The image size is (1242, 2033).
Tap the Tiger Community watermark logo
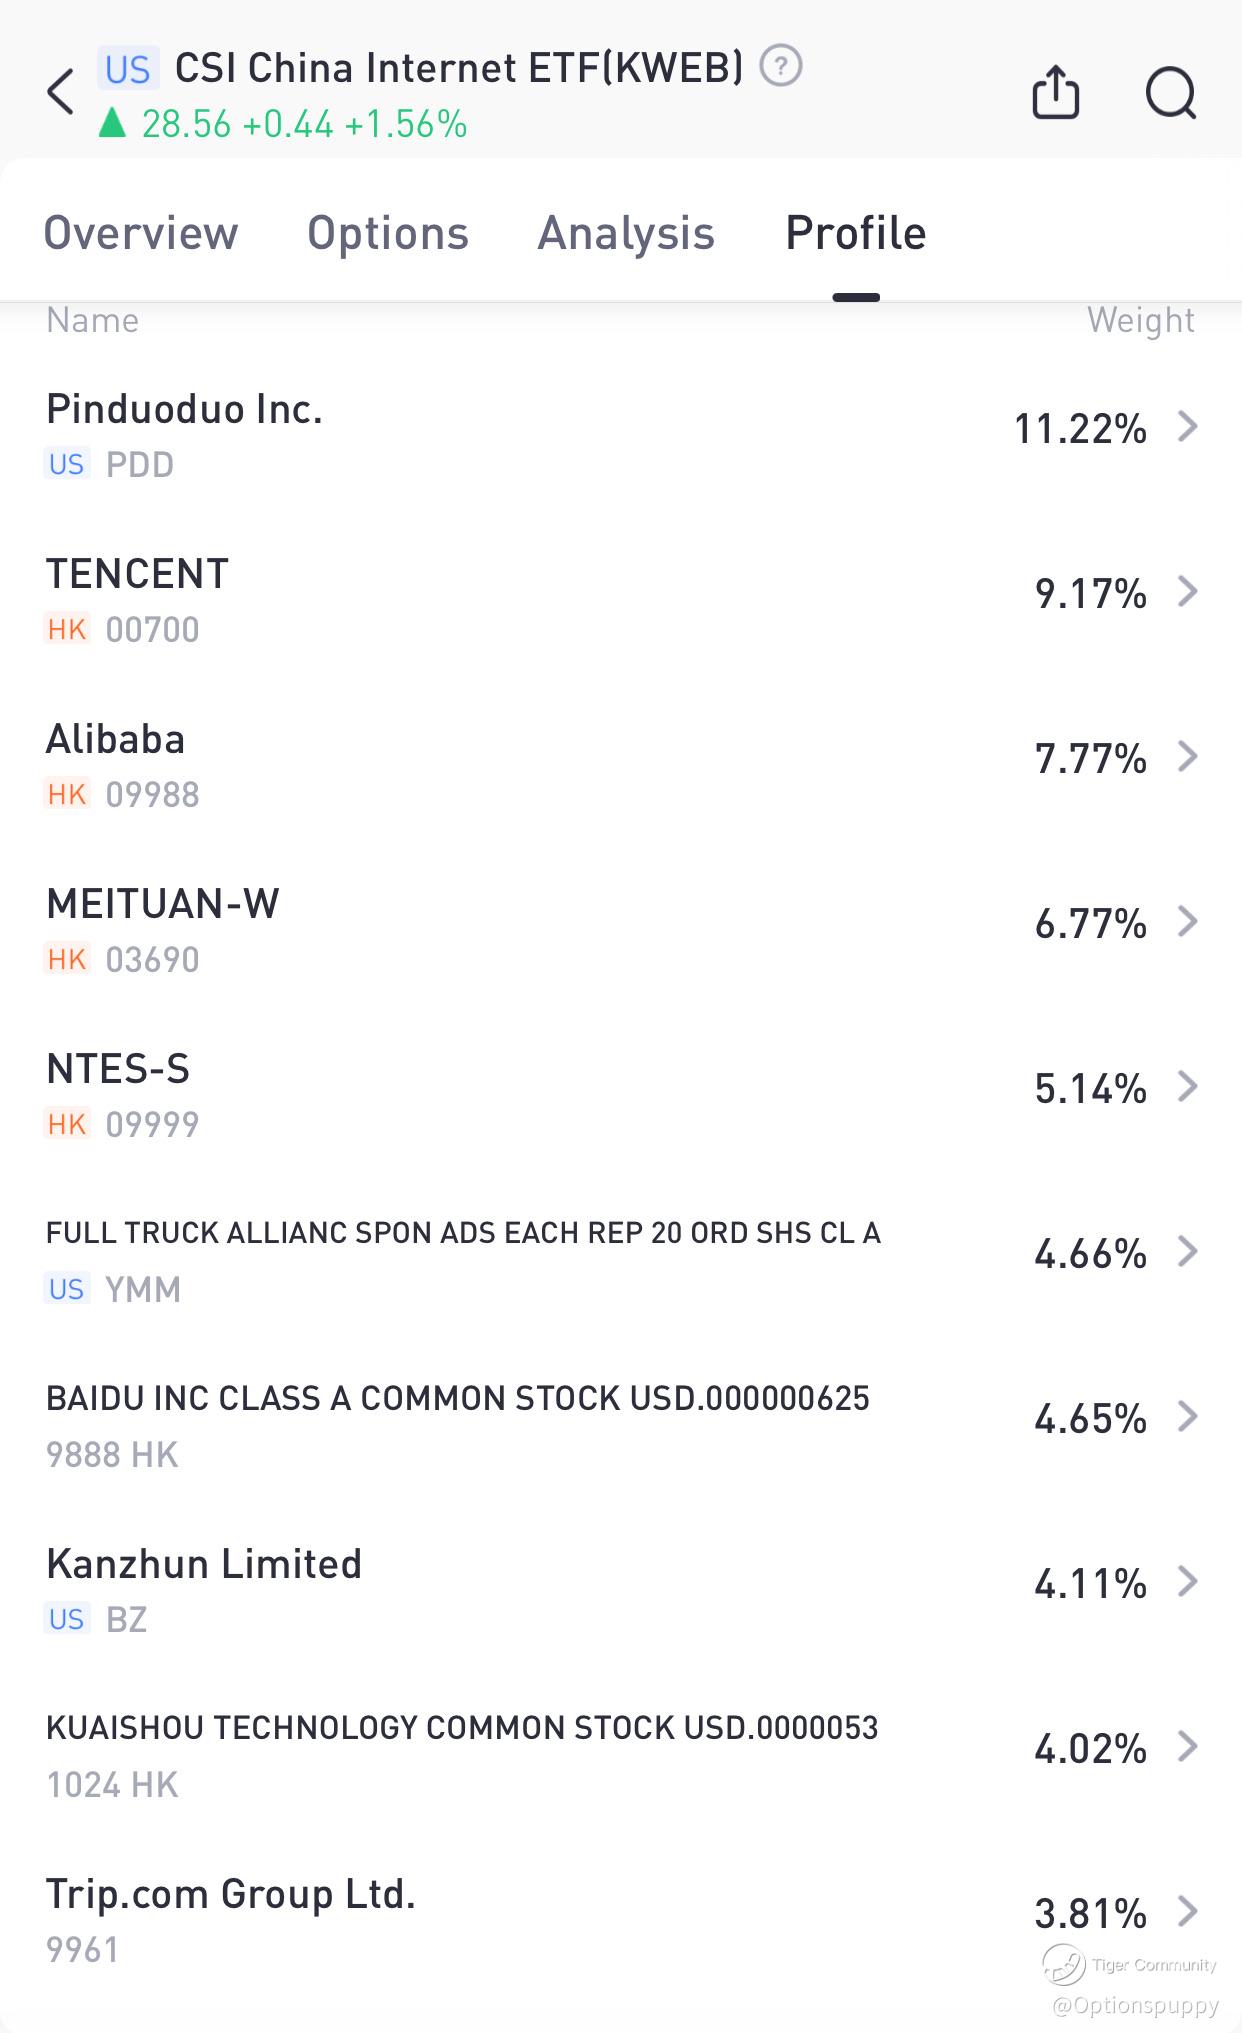click(x=1064, y=1964)
